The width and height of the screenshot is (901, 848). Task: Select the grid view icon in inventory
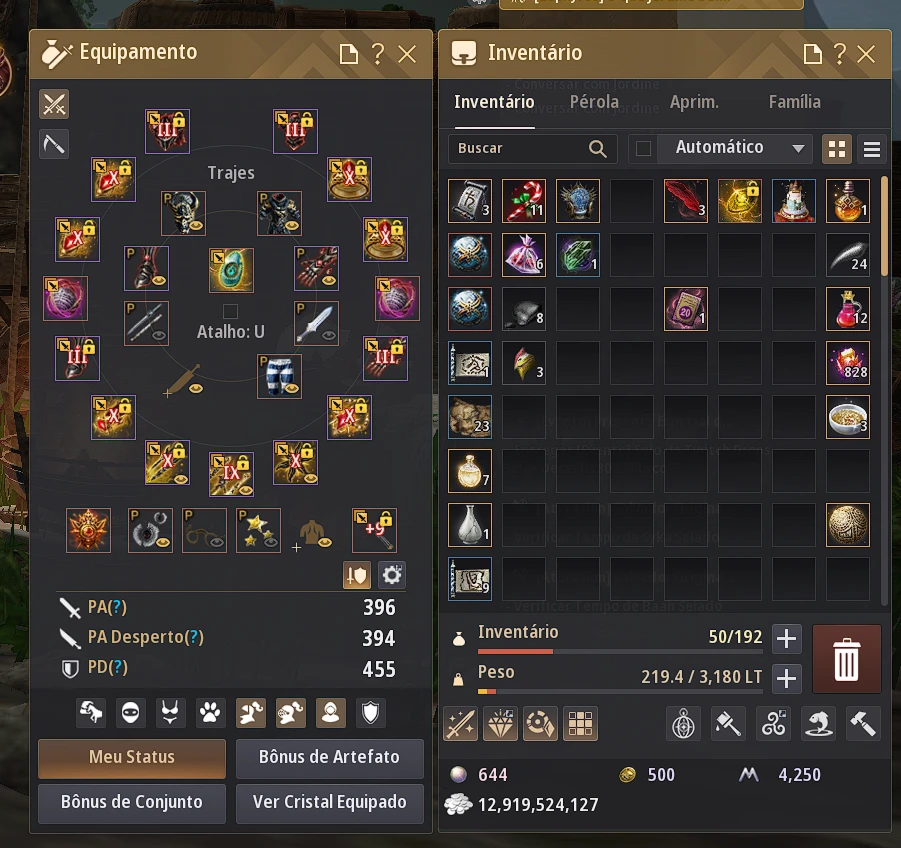coord(837,149)
